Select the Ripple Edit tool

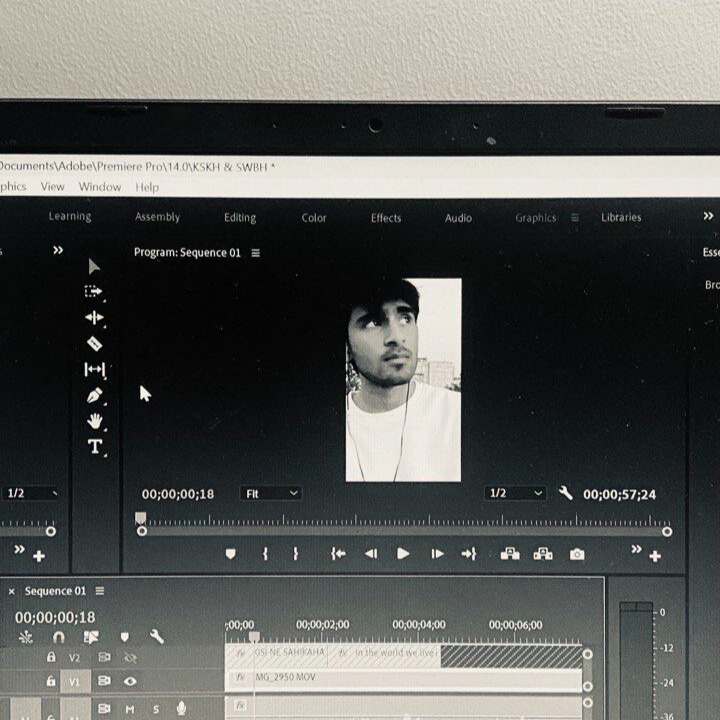(94, 317)
